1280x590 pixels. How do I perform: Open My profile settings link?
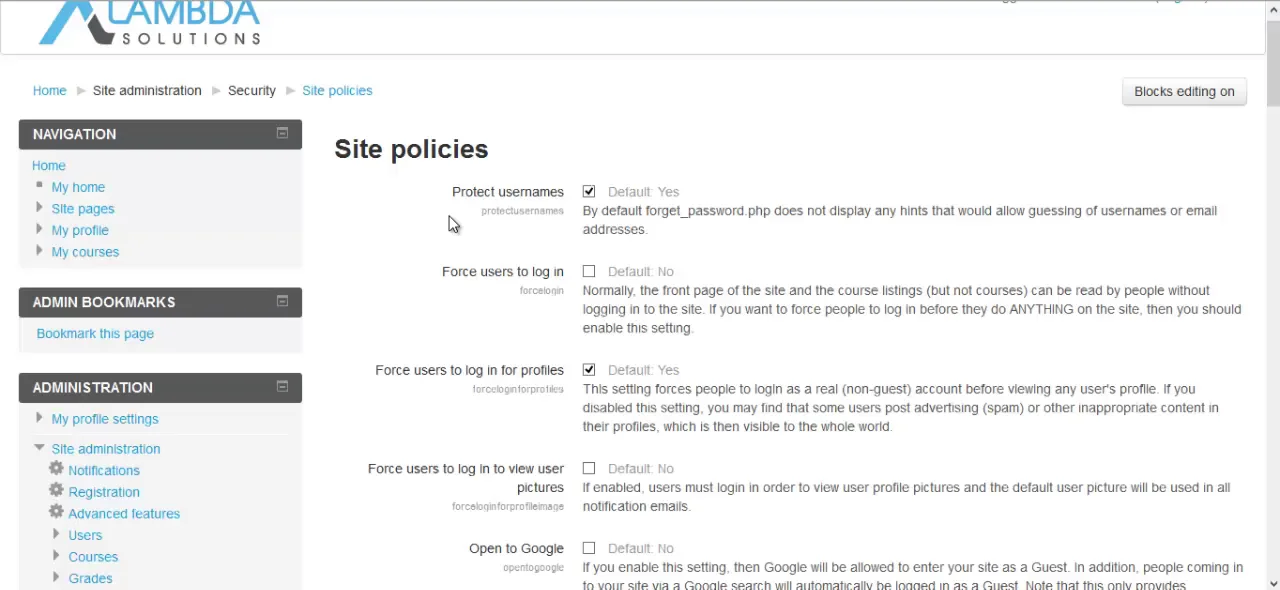coord(105,419)
